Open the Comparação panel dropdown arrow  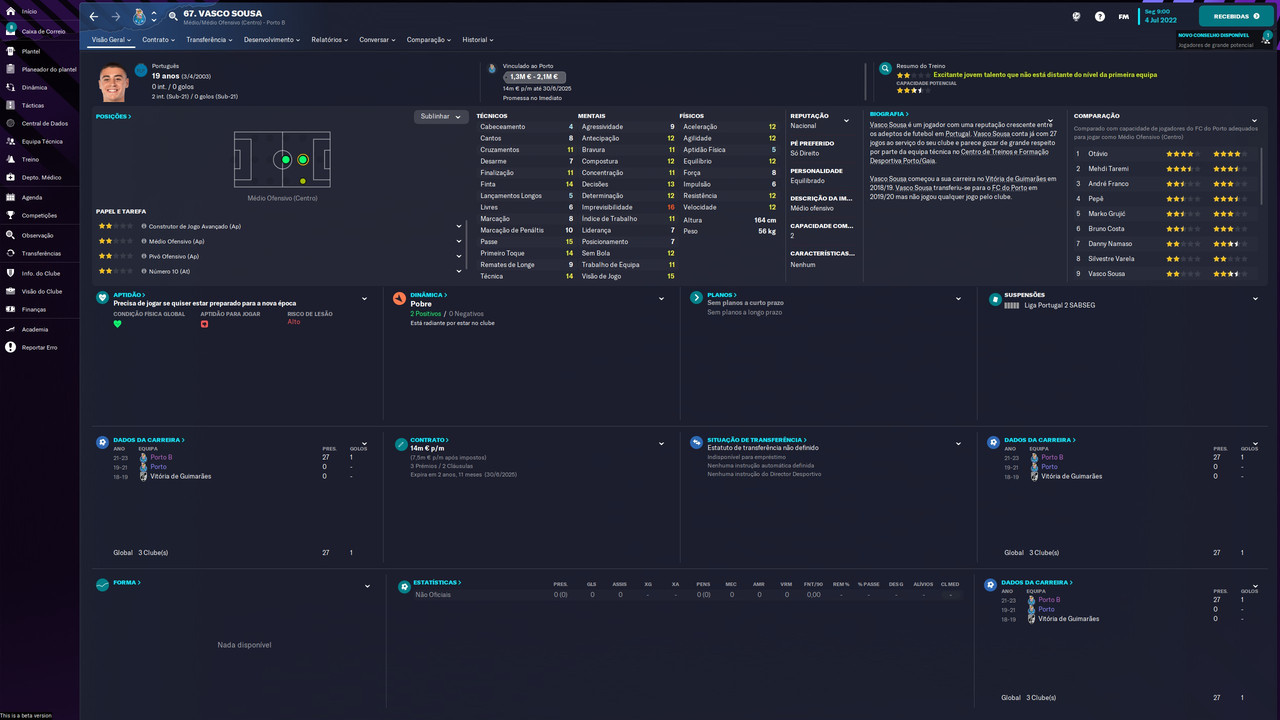point(1254,121)
